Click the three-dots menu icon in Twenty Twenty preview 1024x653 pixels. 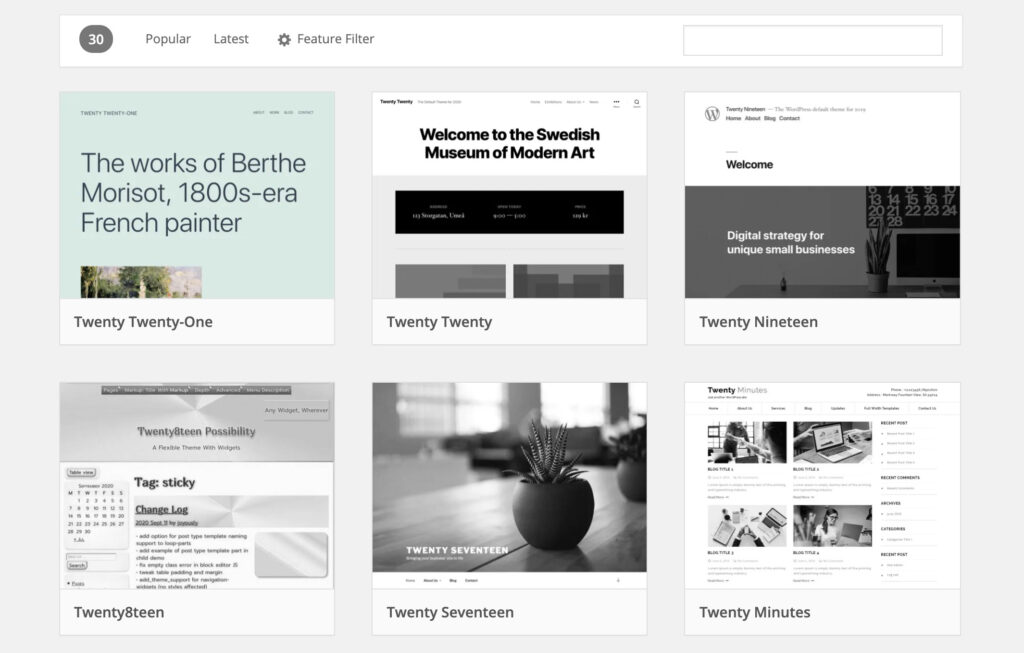tap(616, 103)
